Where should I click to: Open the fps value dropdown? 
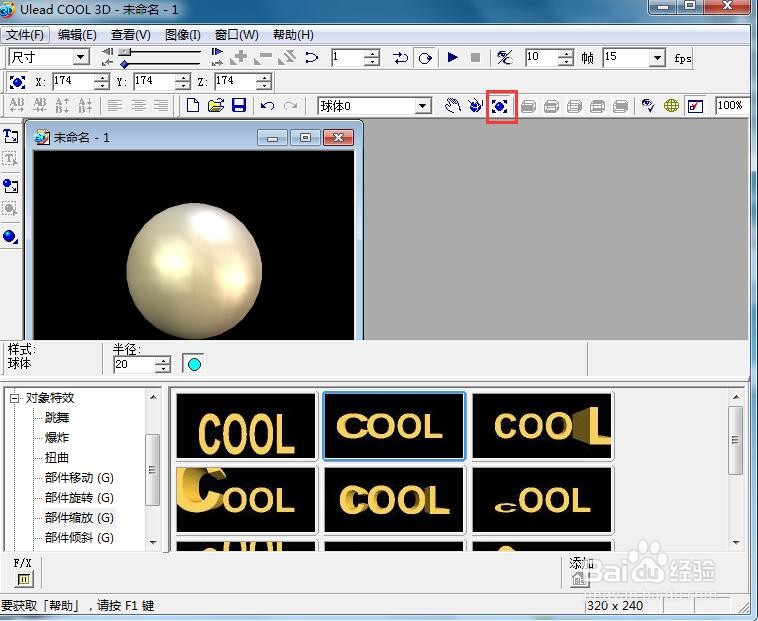click(x=656, y=58)
